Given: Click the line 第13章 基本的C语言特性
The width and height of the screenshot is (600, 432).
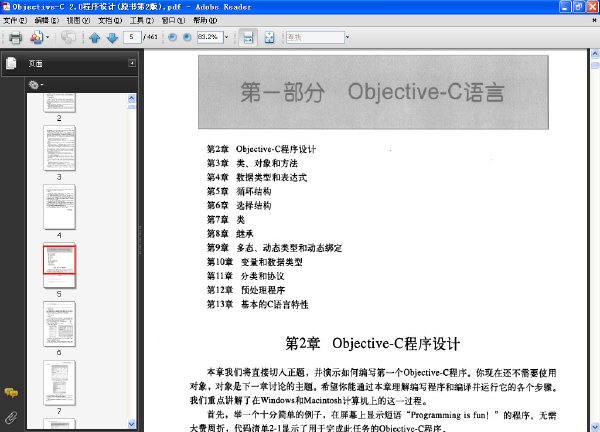Looking at the screenshot, I should pos(258,304).
